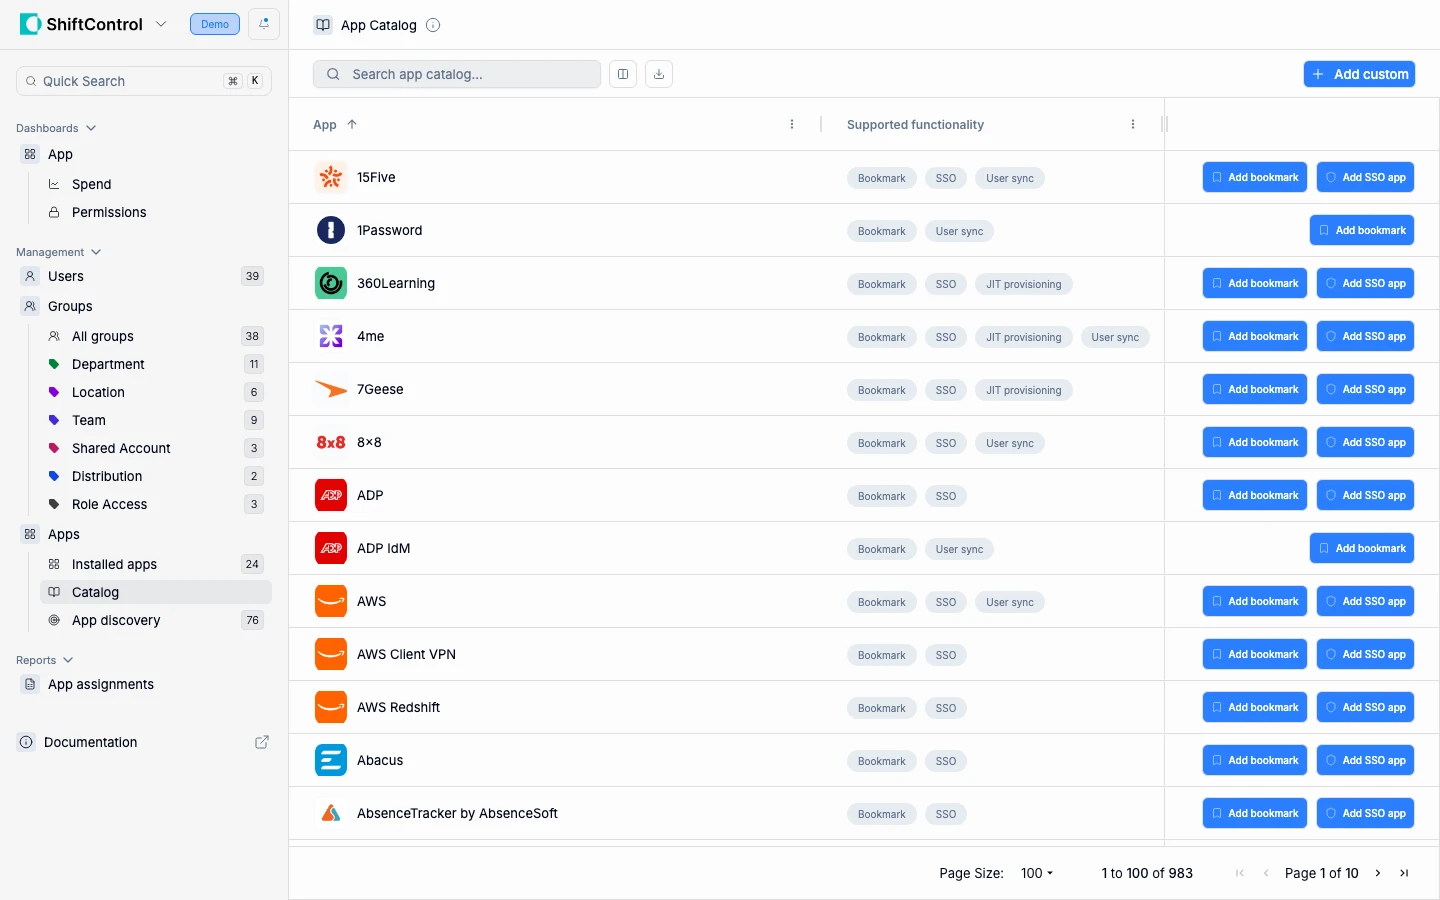
Task: Add SSO app for AWS
Action: click(1365, 601)
